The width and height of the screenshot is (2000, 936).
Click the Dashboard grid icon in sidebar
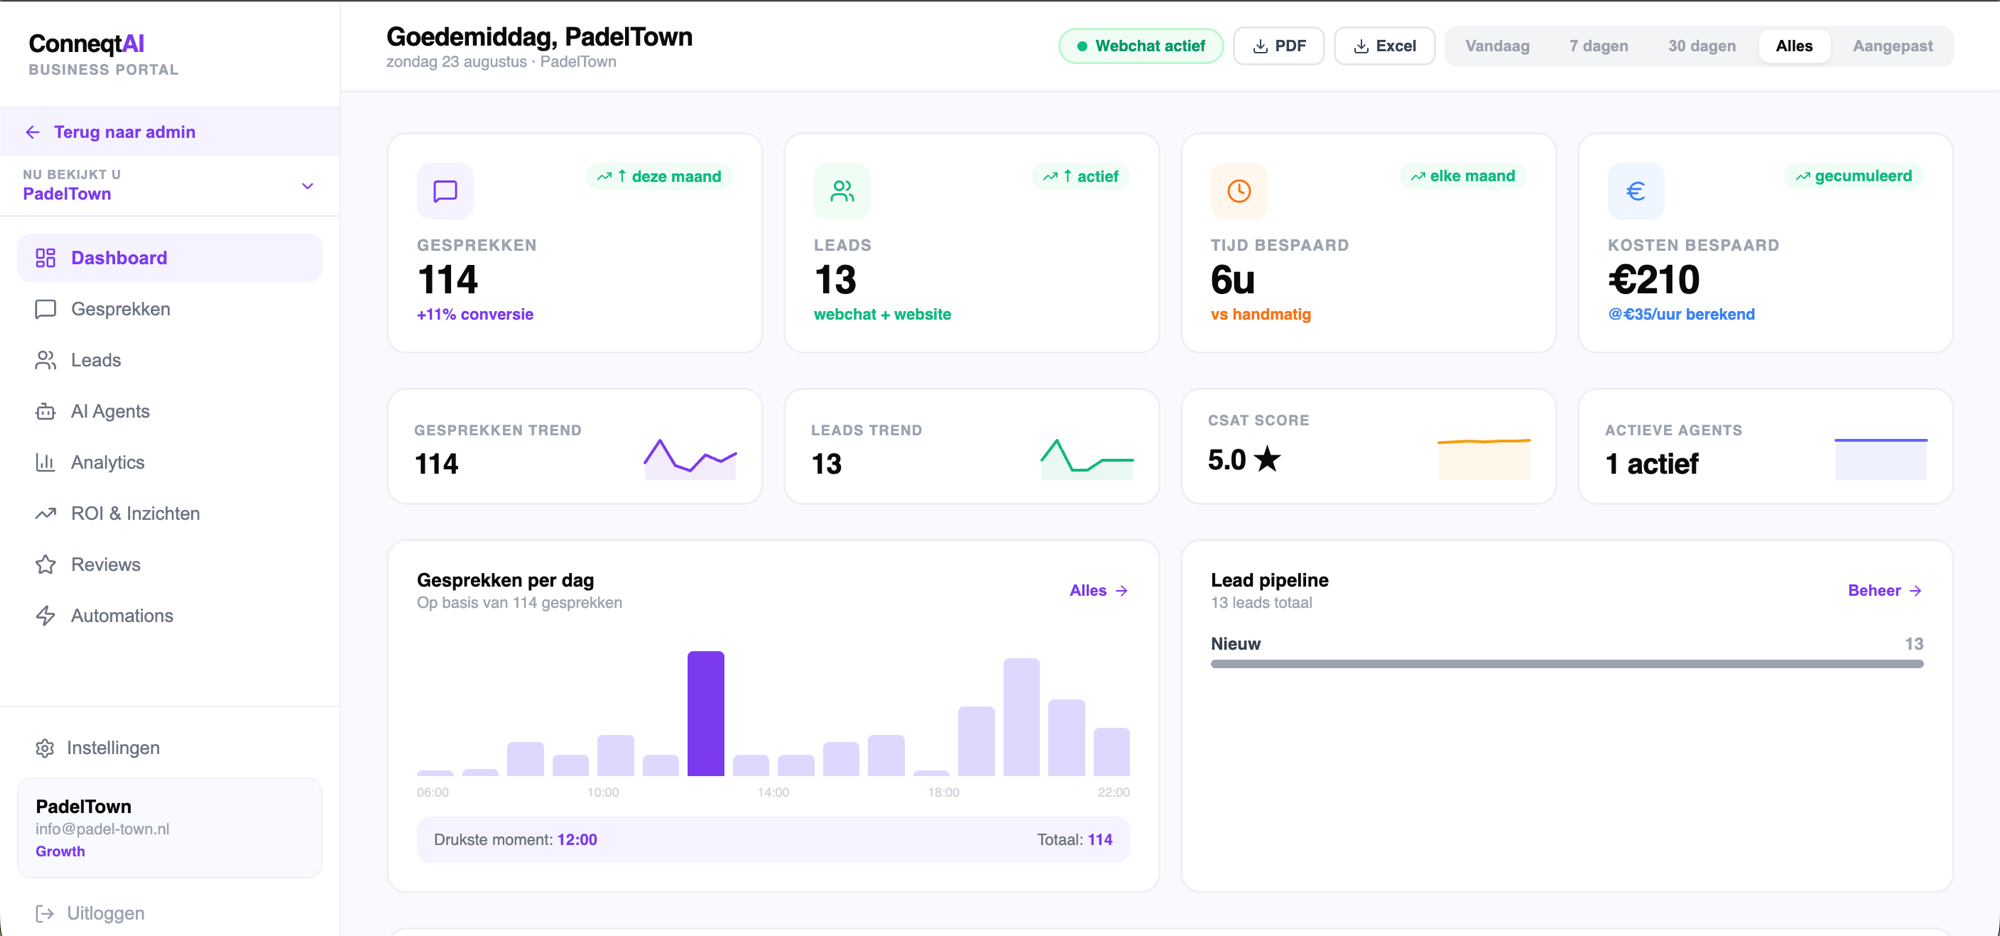[x=45, y=258]
